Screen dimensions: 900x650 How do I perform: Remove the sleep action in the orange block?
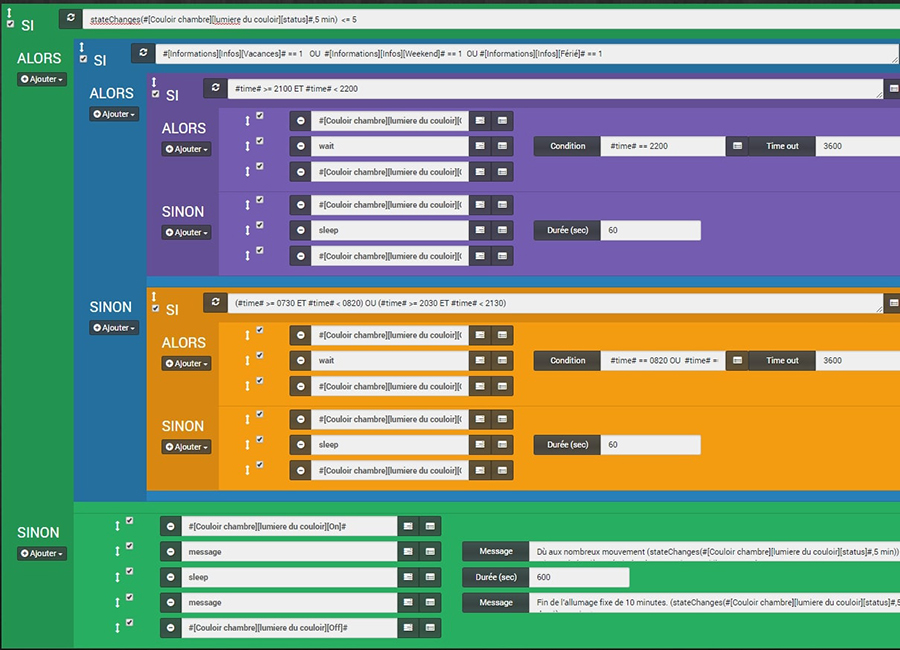[300, 444]
